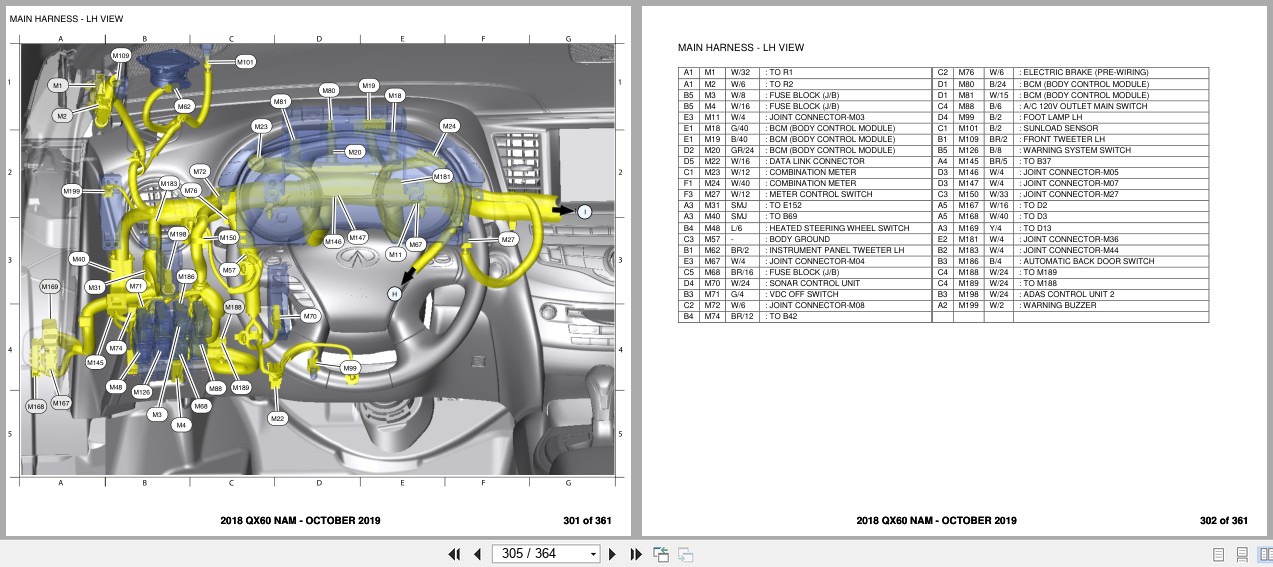Click the greyed-out next view icon
Viewport: 1273px width, 567px height.
coord(686,554)
